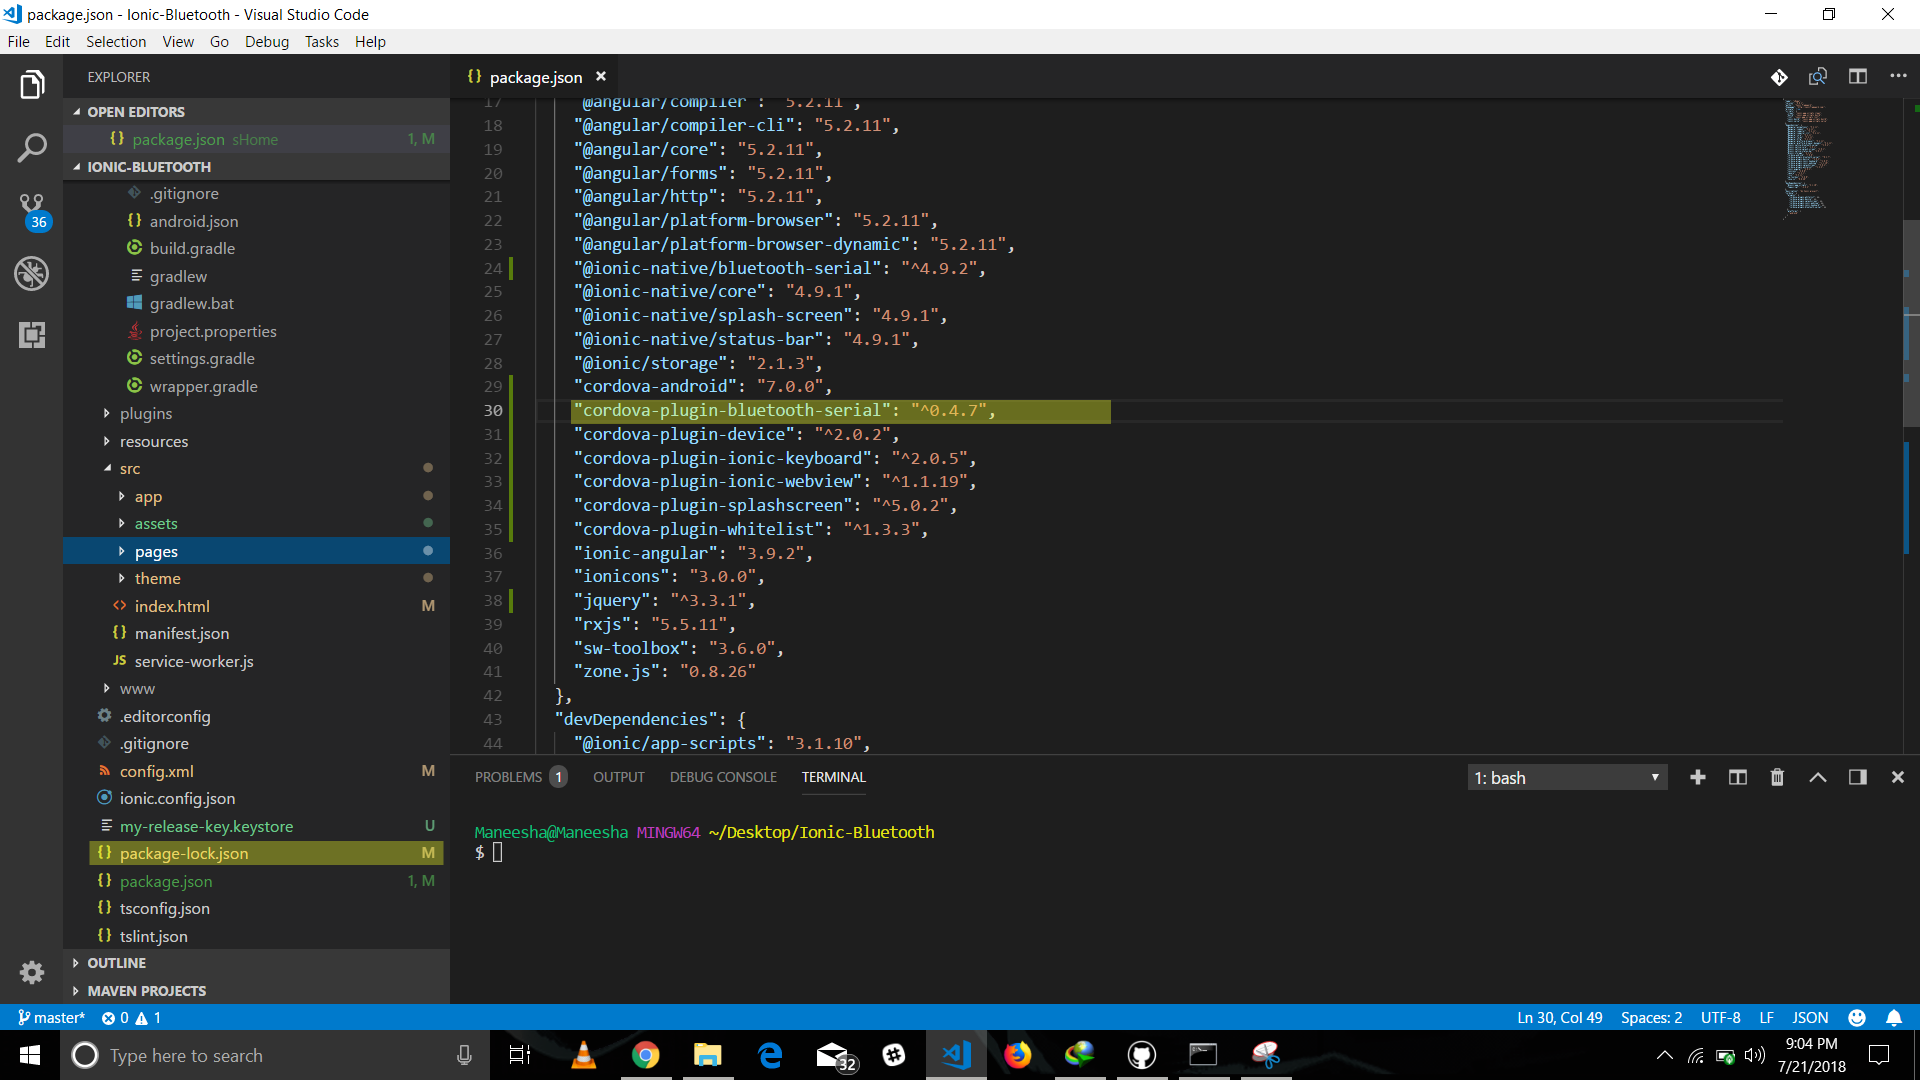Click the Manage gear icon

[x=32, y=972]
